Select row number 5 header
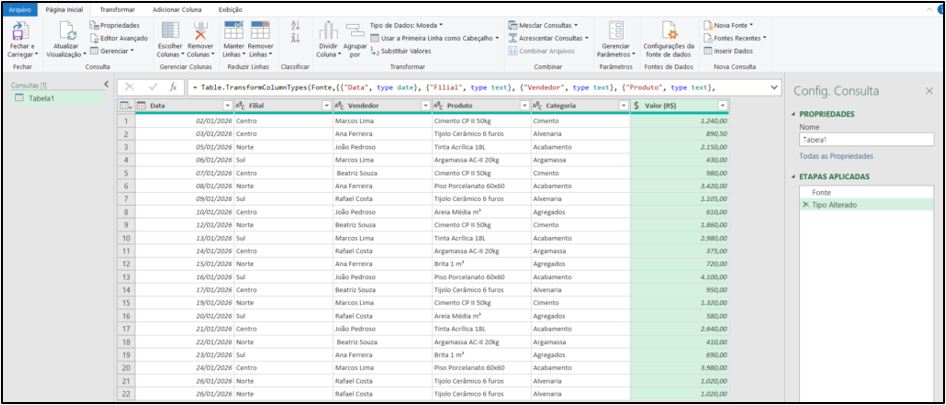Screen dimensions: 946x405 point(126,173)
